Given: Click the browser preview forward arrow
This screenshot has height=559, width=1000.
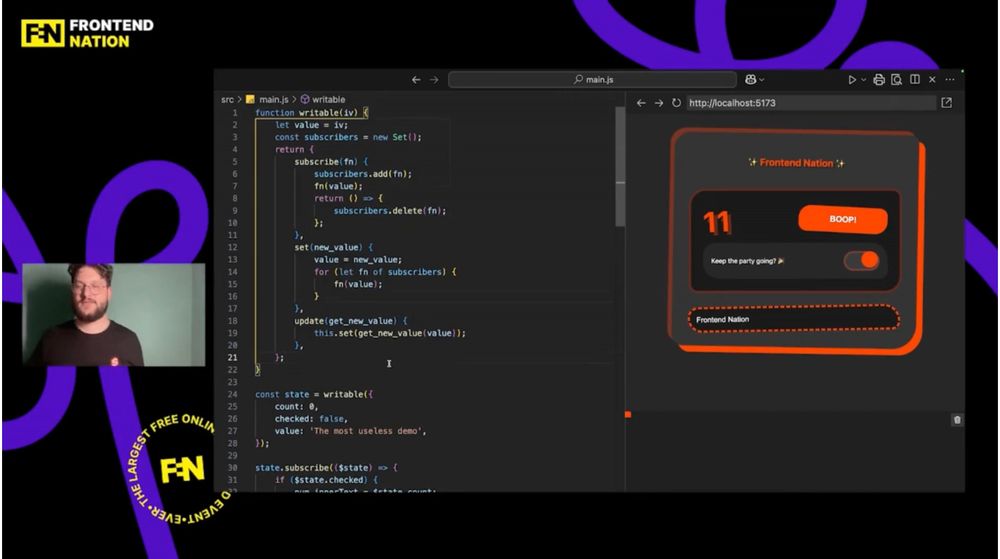Looking at the screenshot, I should coord(659,103).
